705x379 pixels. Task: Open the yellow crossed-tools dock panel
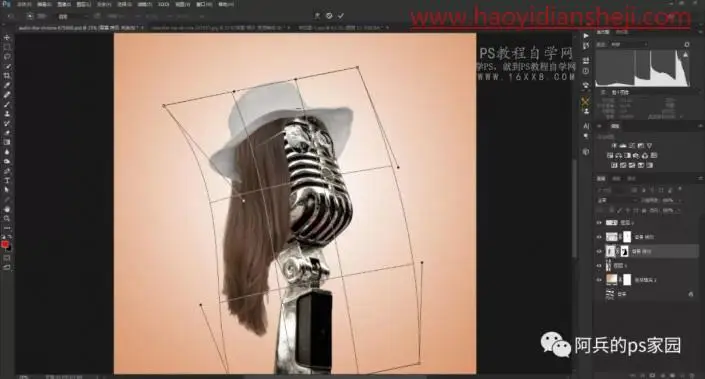pos(585,102)
